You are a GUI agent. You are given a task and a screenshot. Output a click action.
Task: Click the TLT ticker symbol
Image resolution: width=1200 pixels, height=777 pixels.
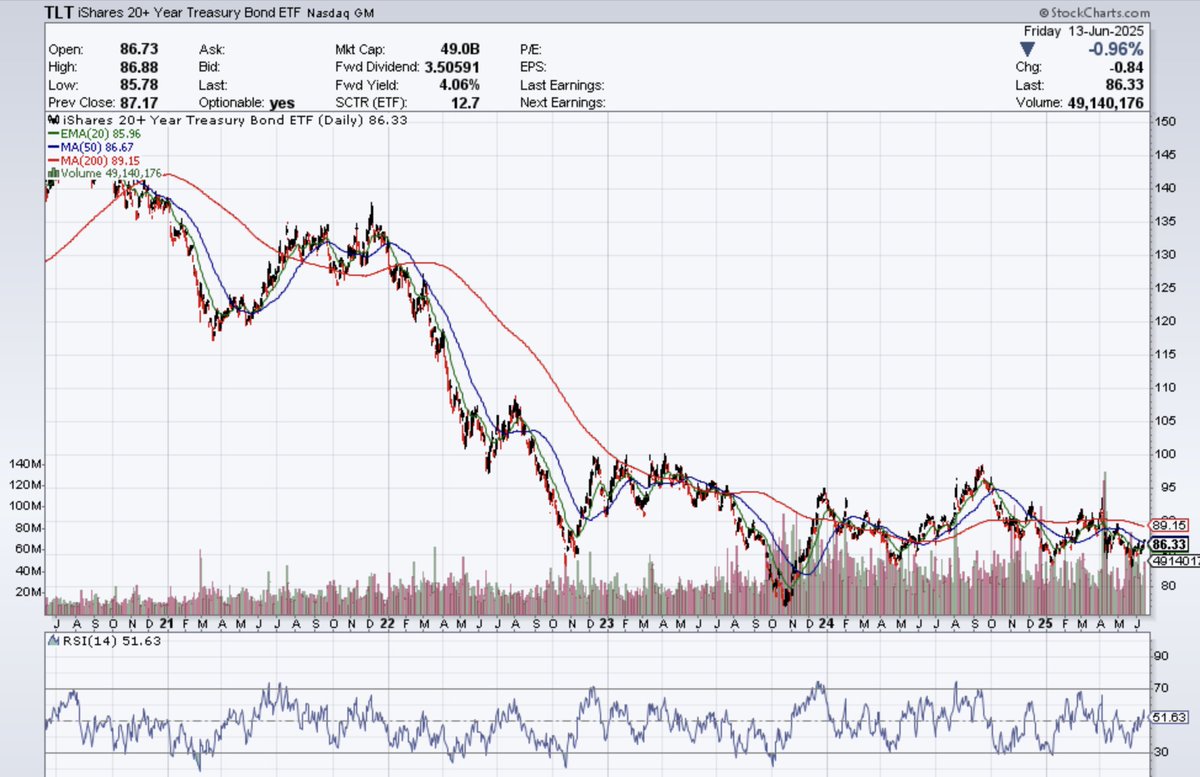click(x=60, y=13)
